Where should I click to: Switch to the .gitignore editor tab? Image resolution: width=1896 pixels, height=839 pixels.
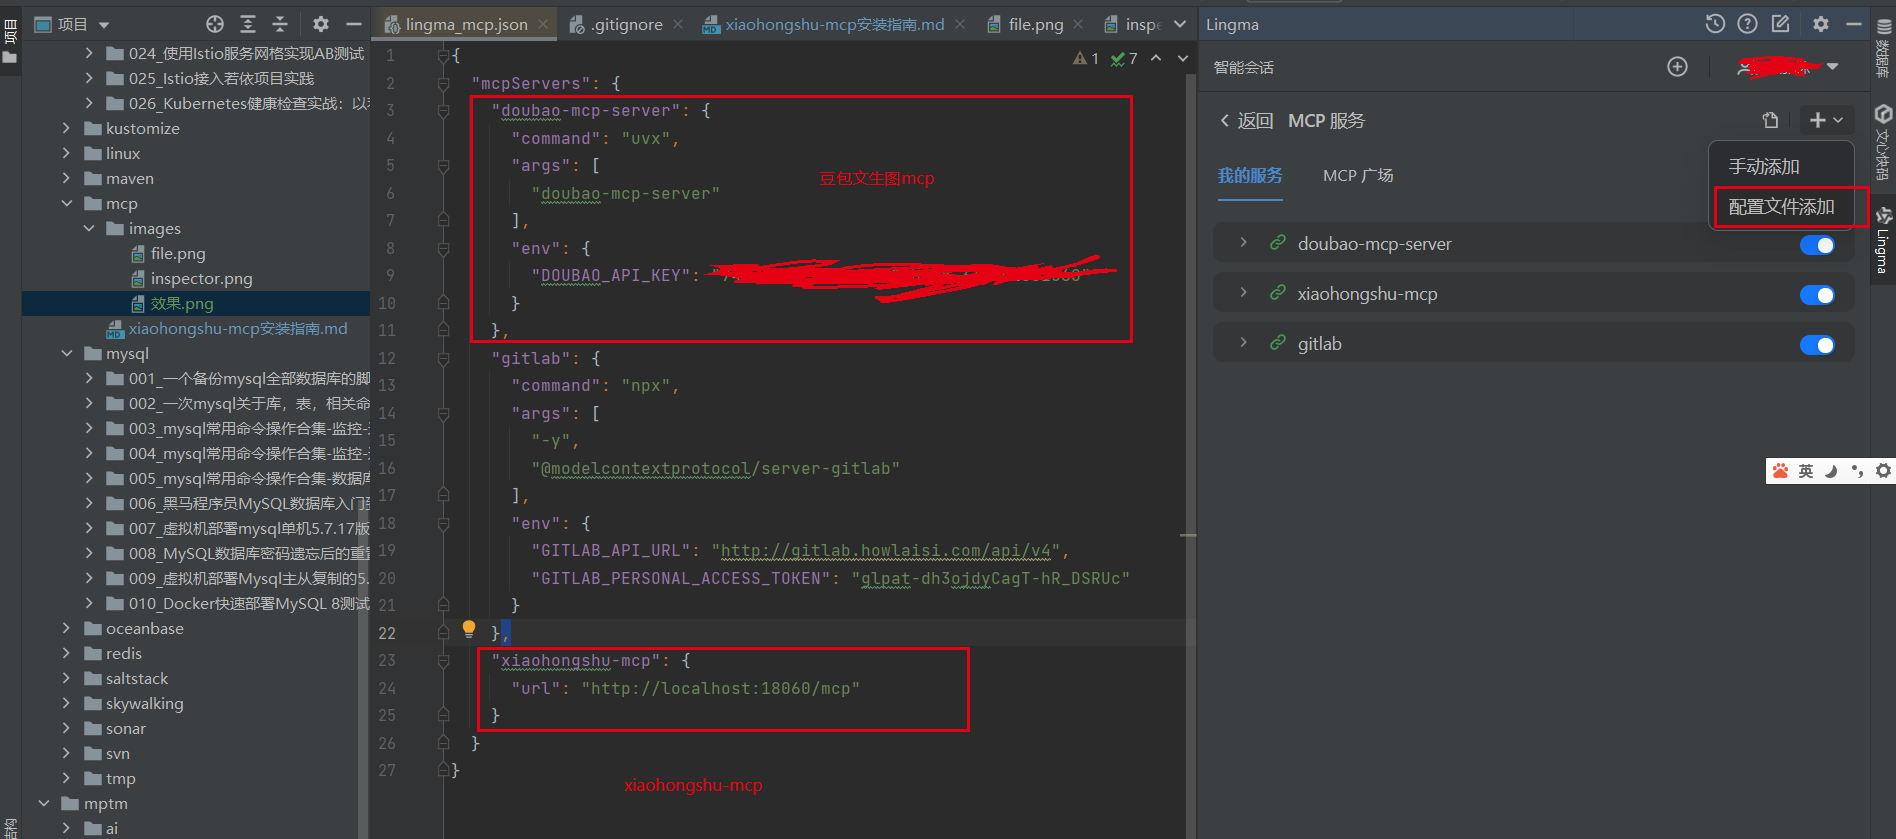point(626,25)
